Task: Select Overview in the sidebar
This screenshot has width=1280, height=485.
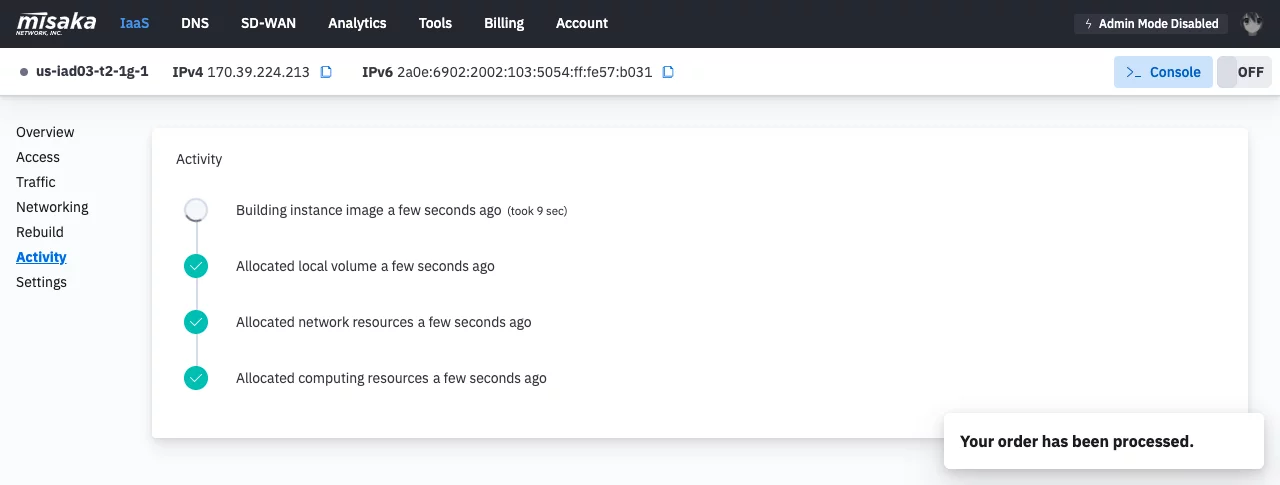Action: point(45,132)
